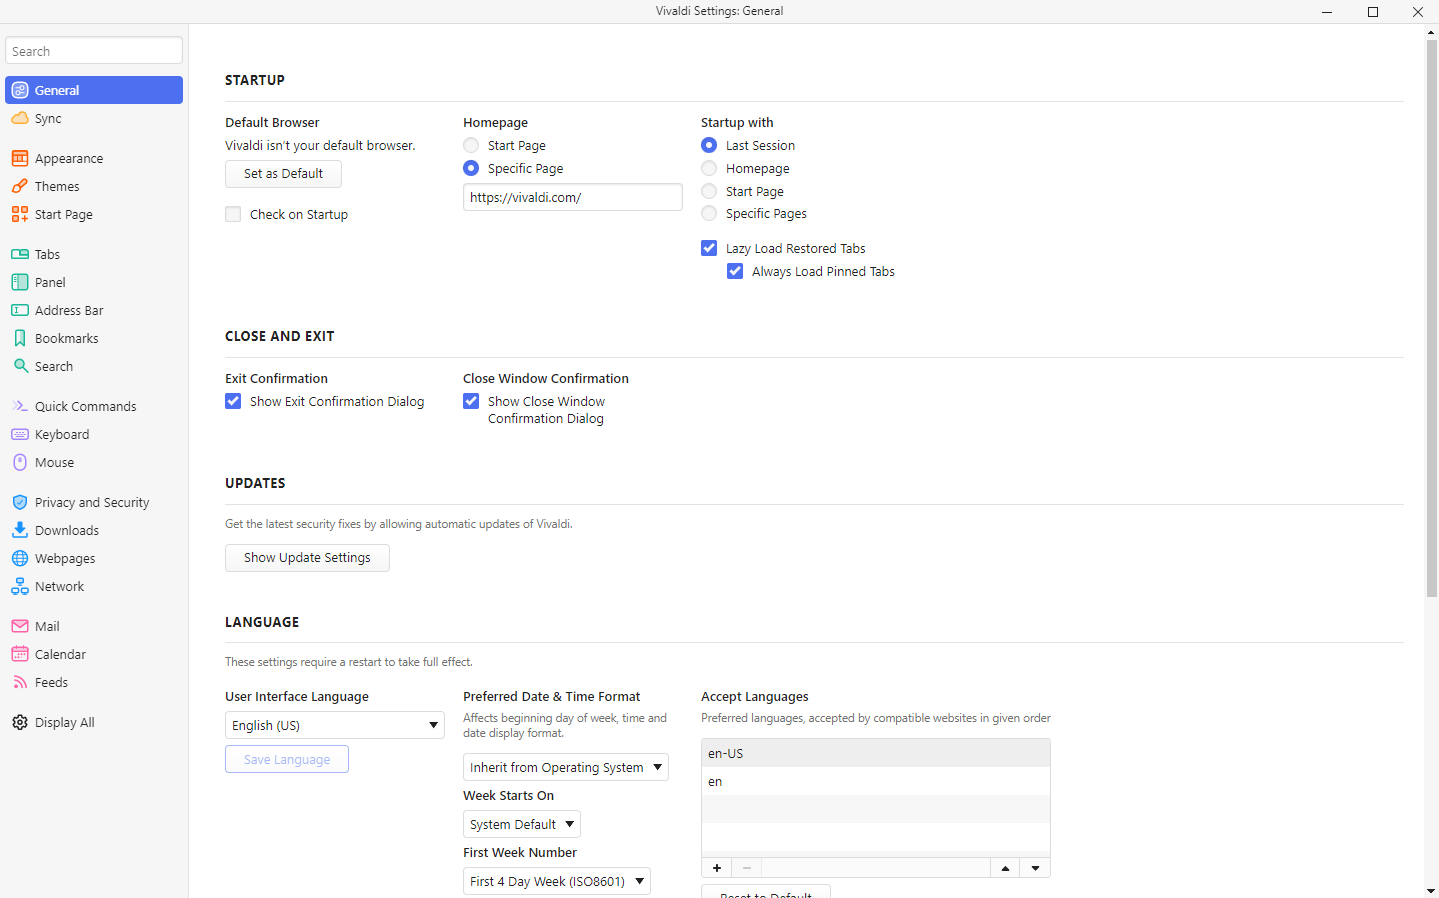Enable Check on Startup checkbox
Viewport: 1439px width, 898px height.
click(233, 214)
